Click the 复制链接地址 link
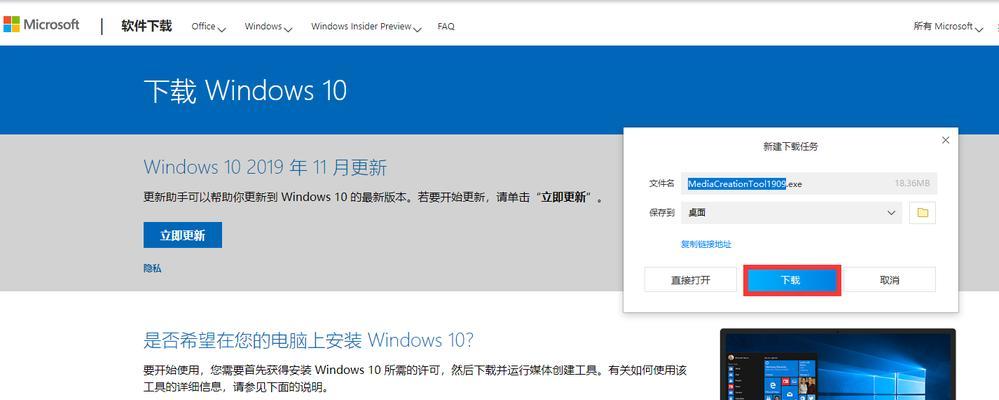This screenshot has width=999, height=400. 706,245
